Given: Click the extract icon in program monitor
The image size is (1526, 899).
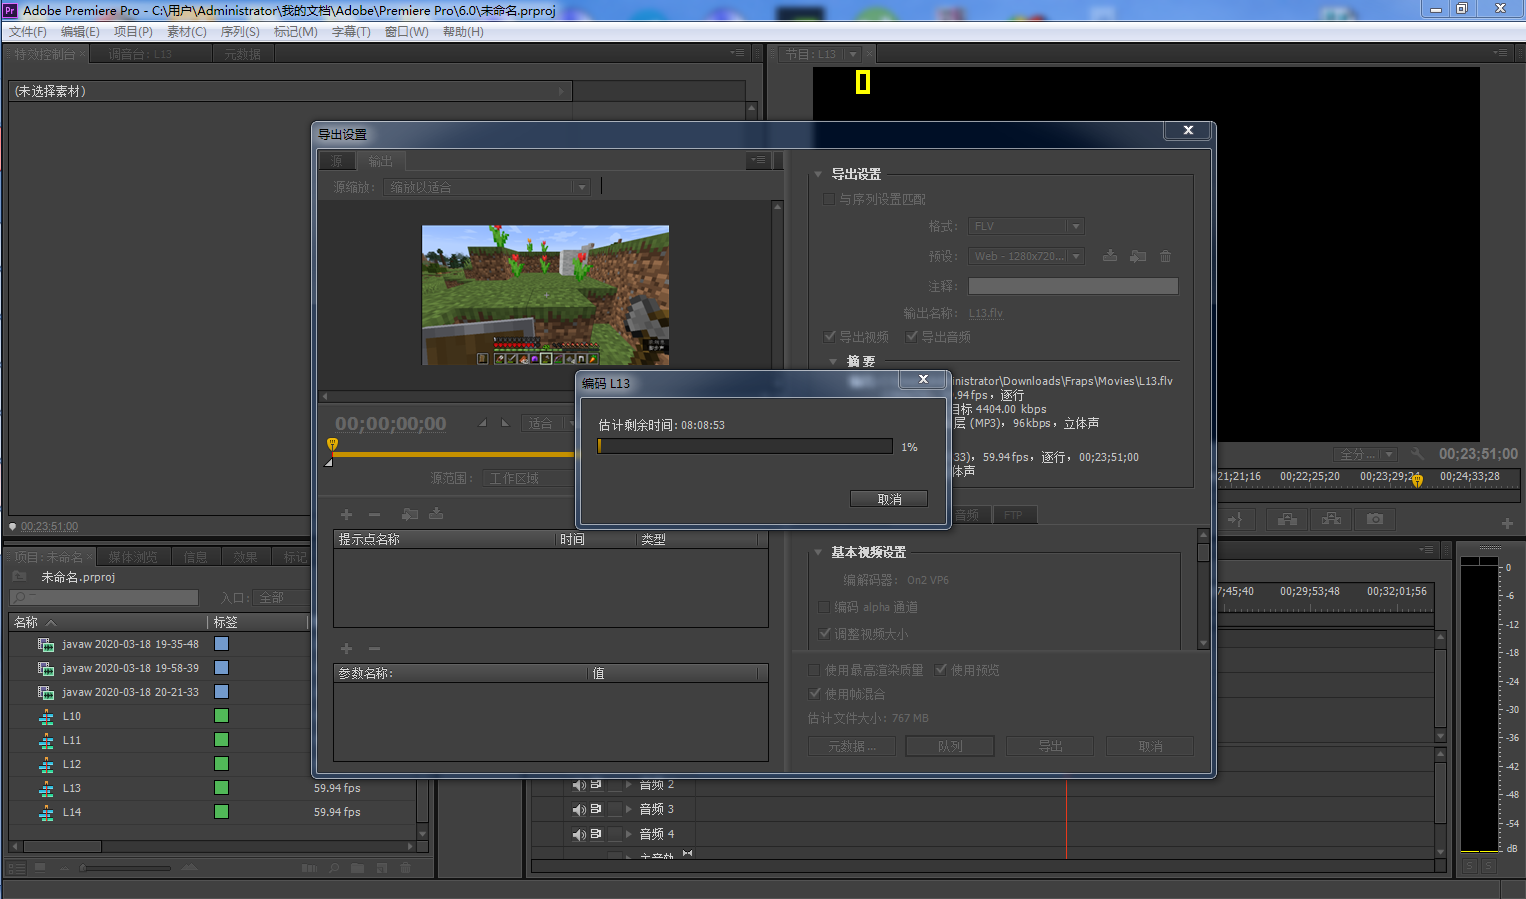Looking at the screenshot, I should (x=1331, y=519).
